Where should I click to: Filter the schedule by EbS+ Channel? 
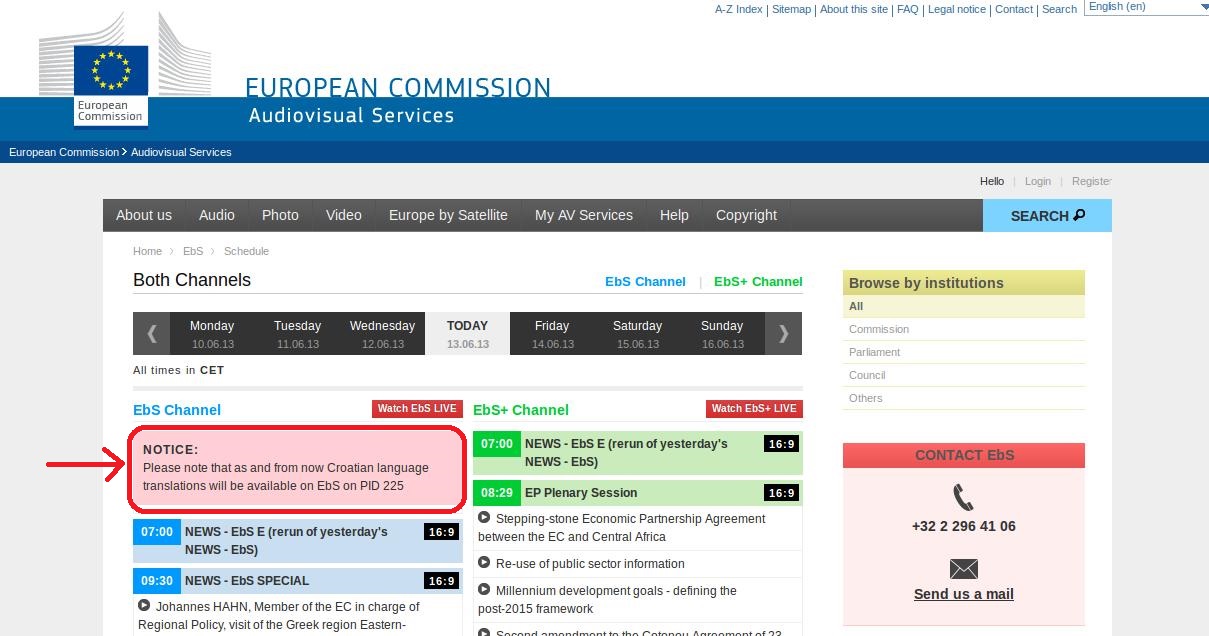pyautogui.click(x=758, y=282)
